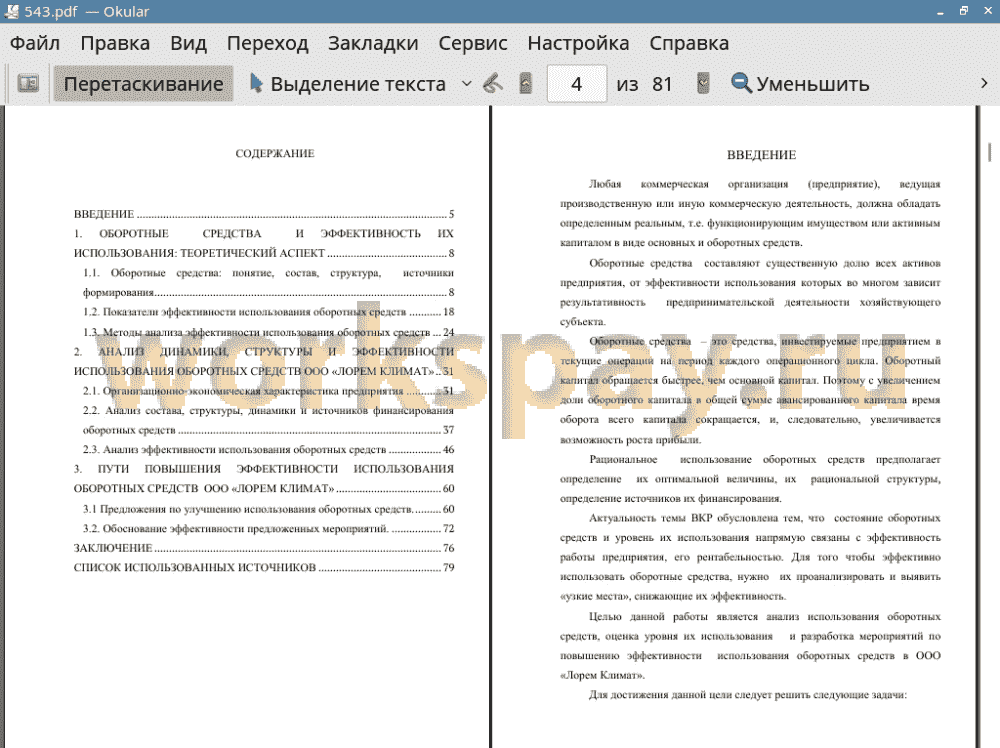Image resolution: width=1000 pixels, height=748 pixels.
Task: Click the page number field showing 4
Action: tap(577, 84)
